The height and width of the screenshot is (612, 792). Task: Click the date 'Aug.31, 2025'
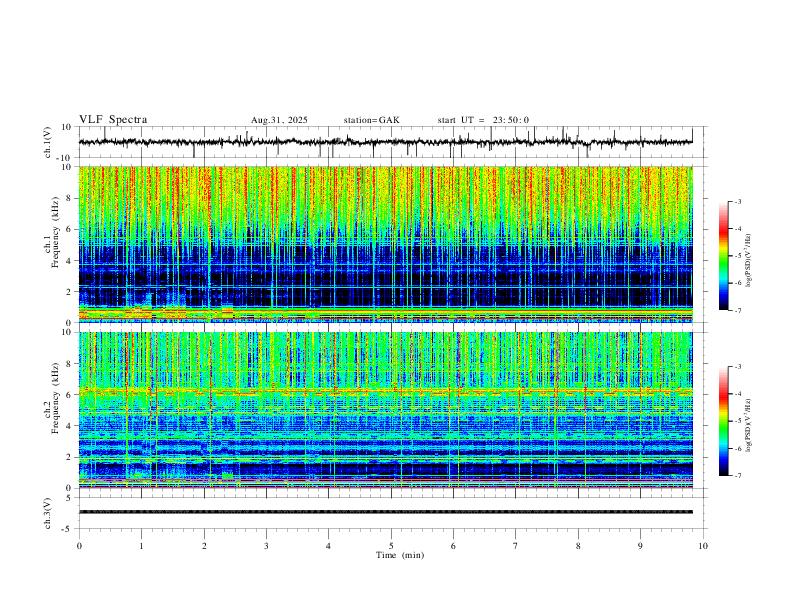[x=279, y=120]
